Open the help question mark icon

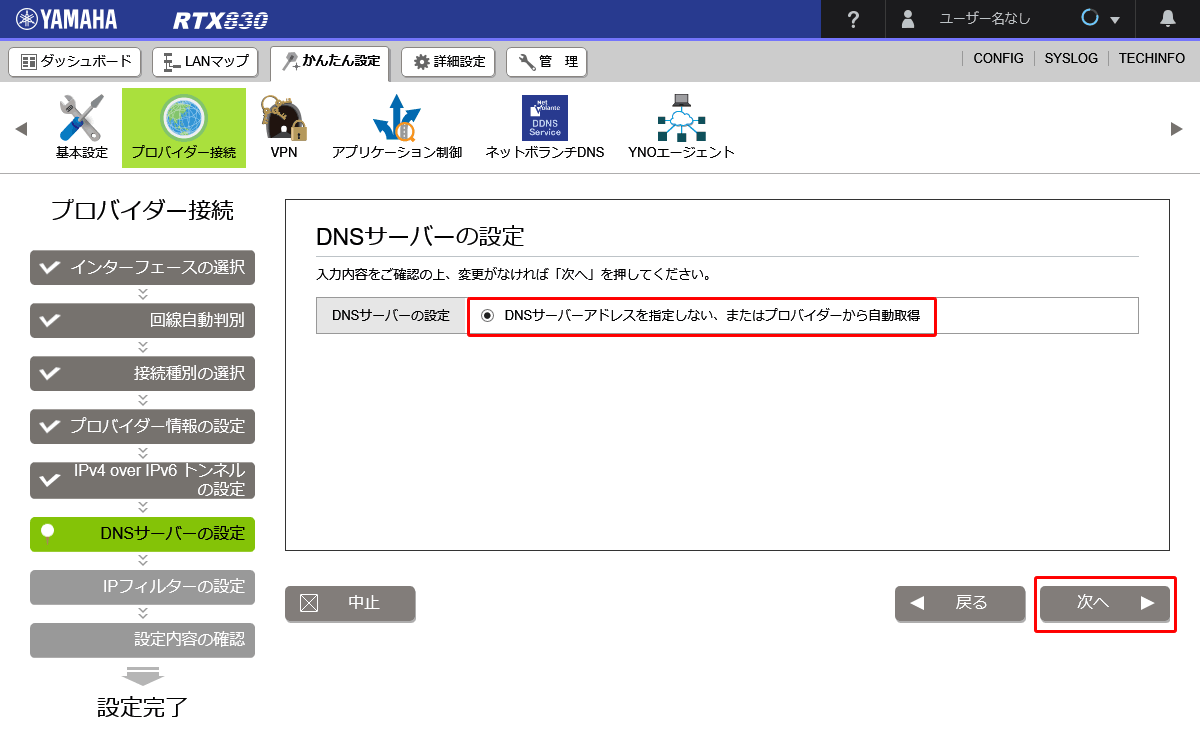[853, 19]
